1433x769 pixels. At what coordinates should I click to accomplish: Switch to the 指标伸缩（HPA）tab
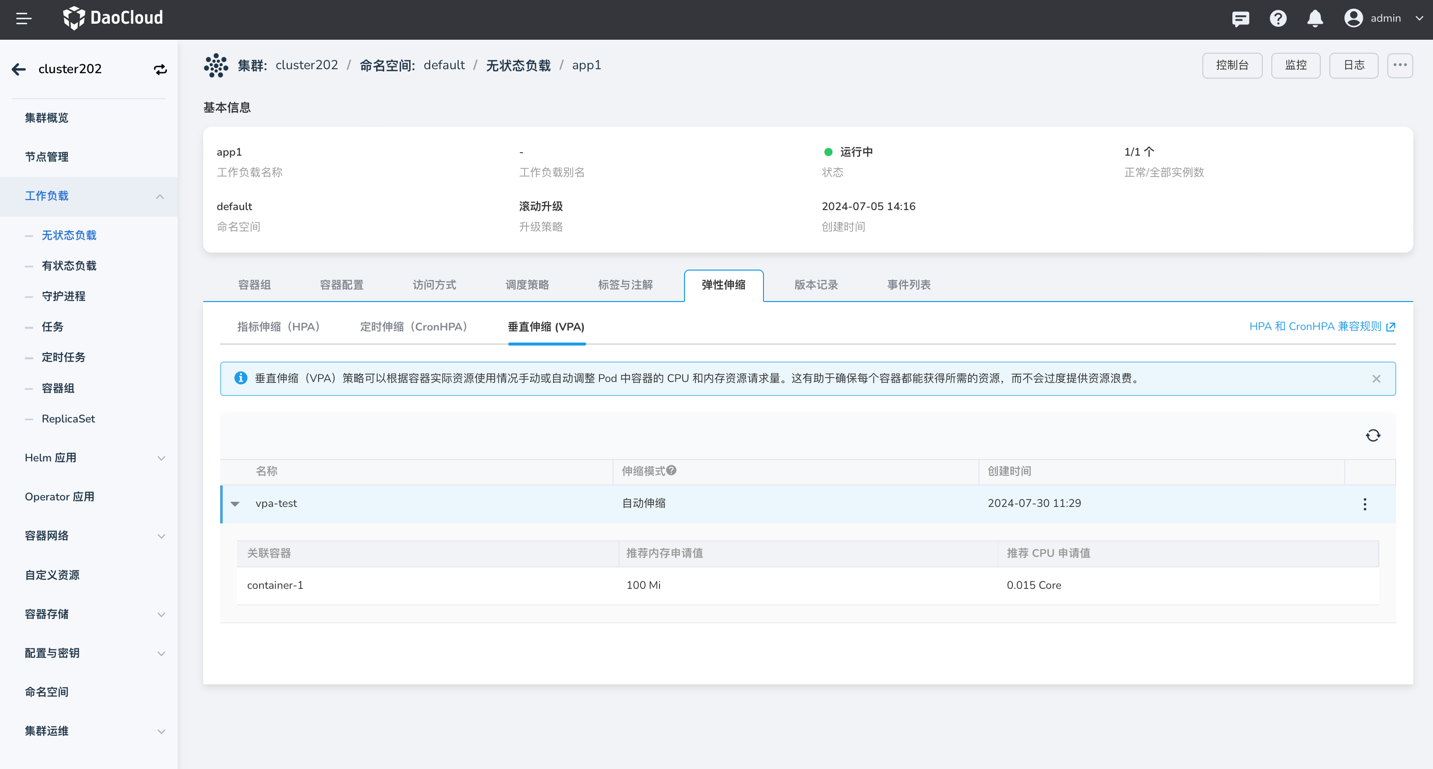tap(279, 327)
